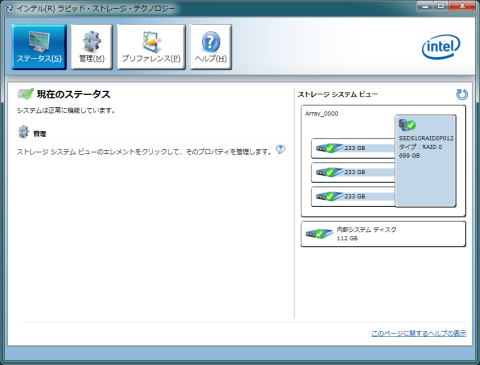Open the ステータス(S) status tab
The width and height of the screenshot is (480, 365).
coord(39,47)
